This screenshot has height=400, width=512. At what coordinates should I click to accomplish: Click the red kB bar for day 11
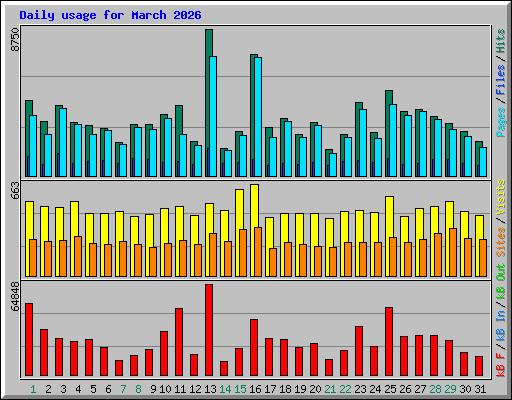[179, 342]
